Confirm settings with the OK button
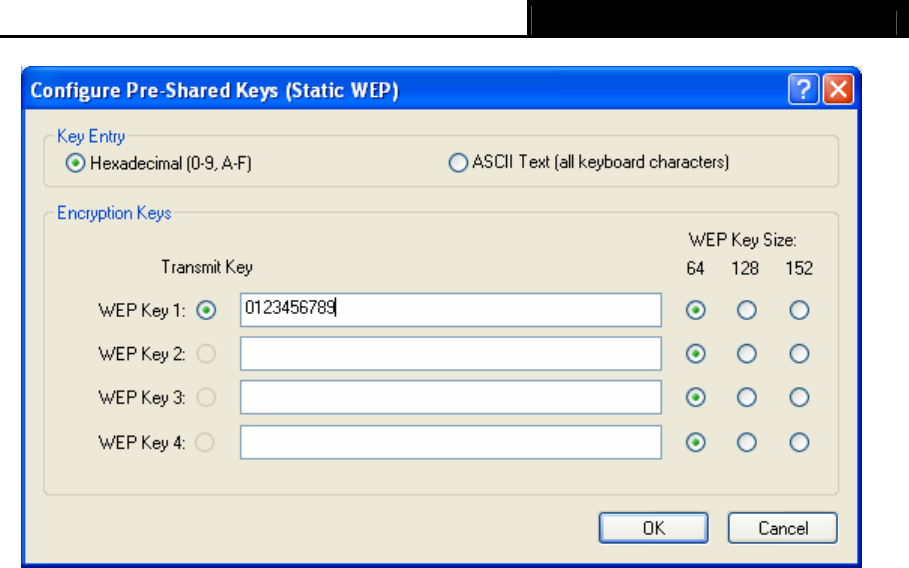This screenshot has width=909, height=568. (x=653, y=528)
